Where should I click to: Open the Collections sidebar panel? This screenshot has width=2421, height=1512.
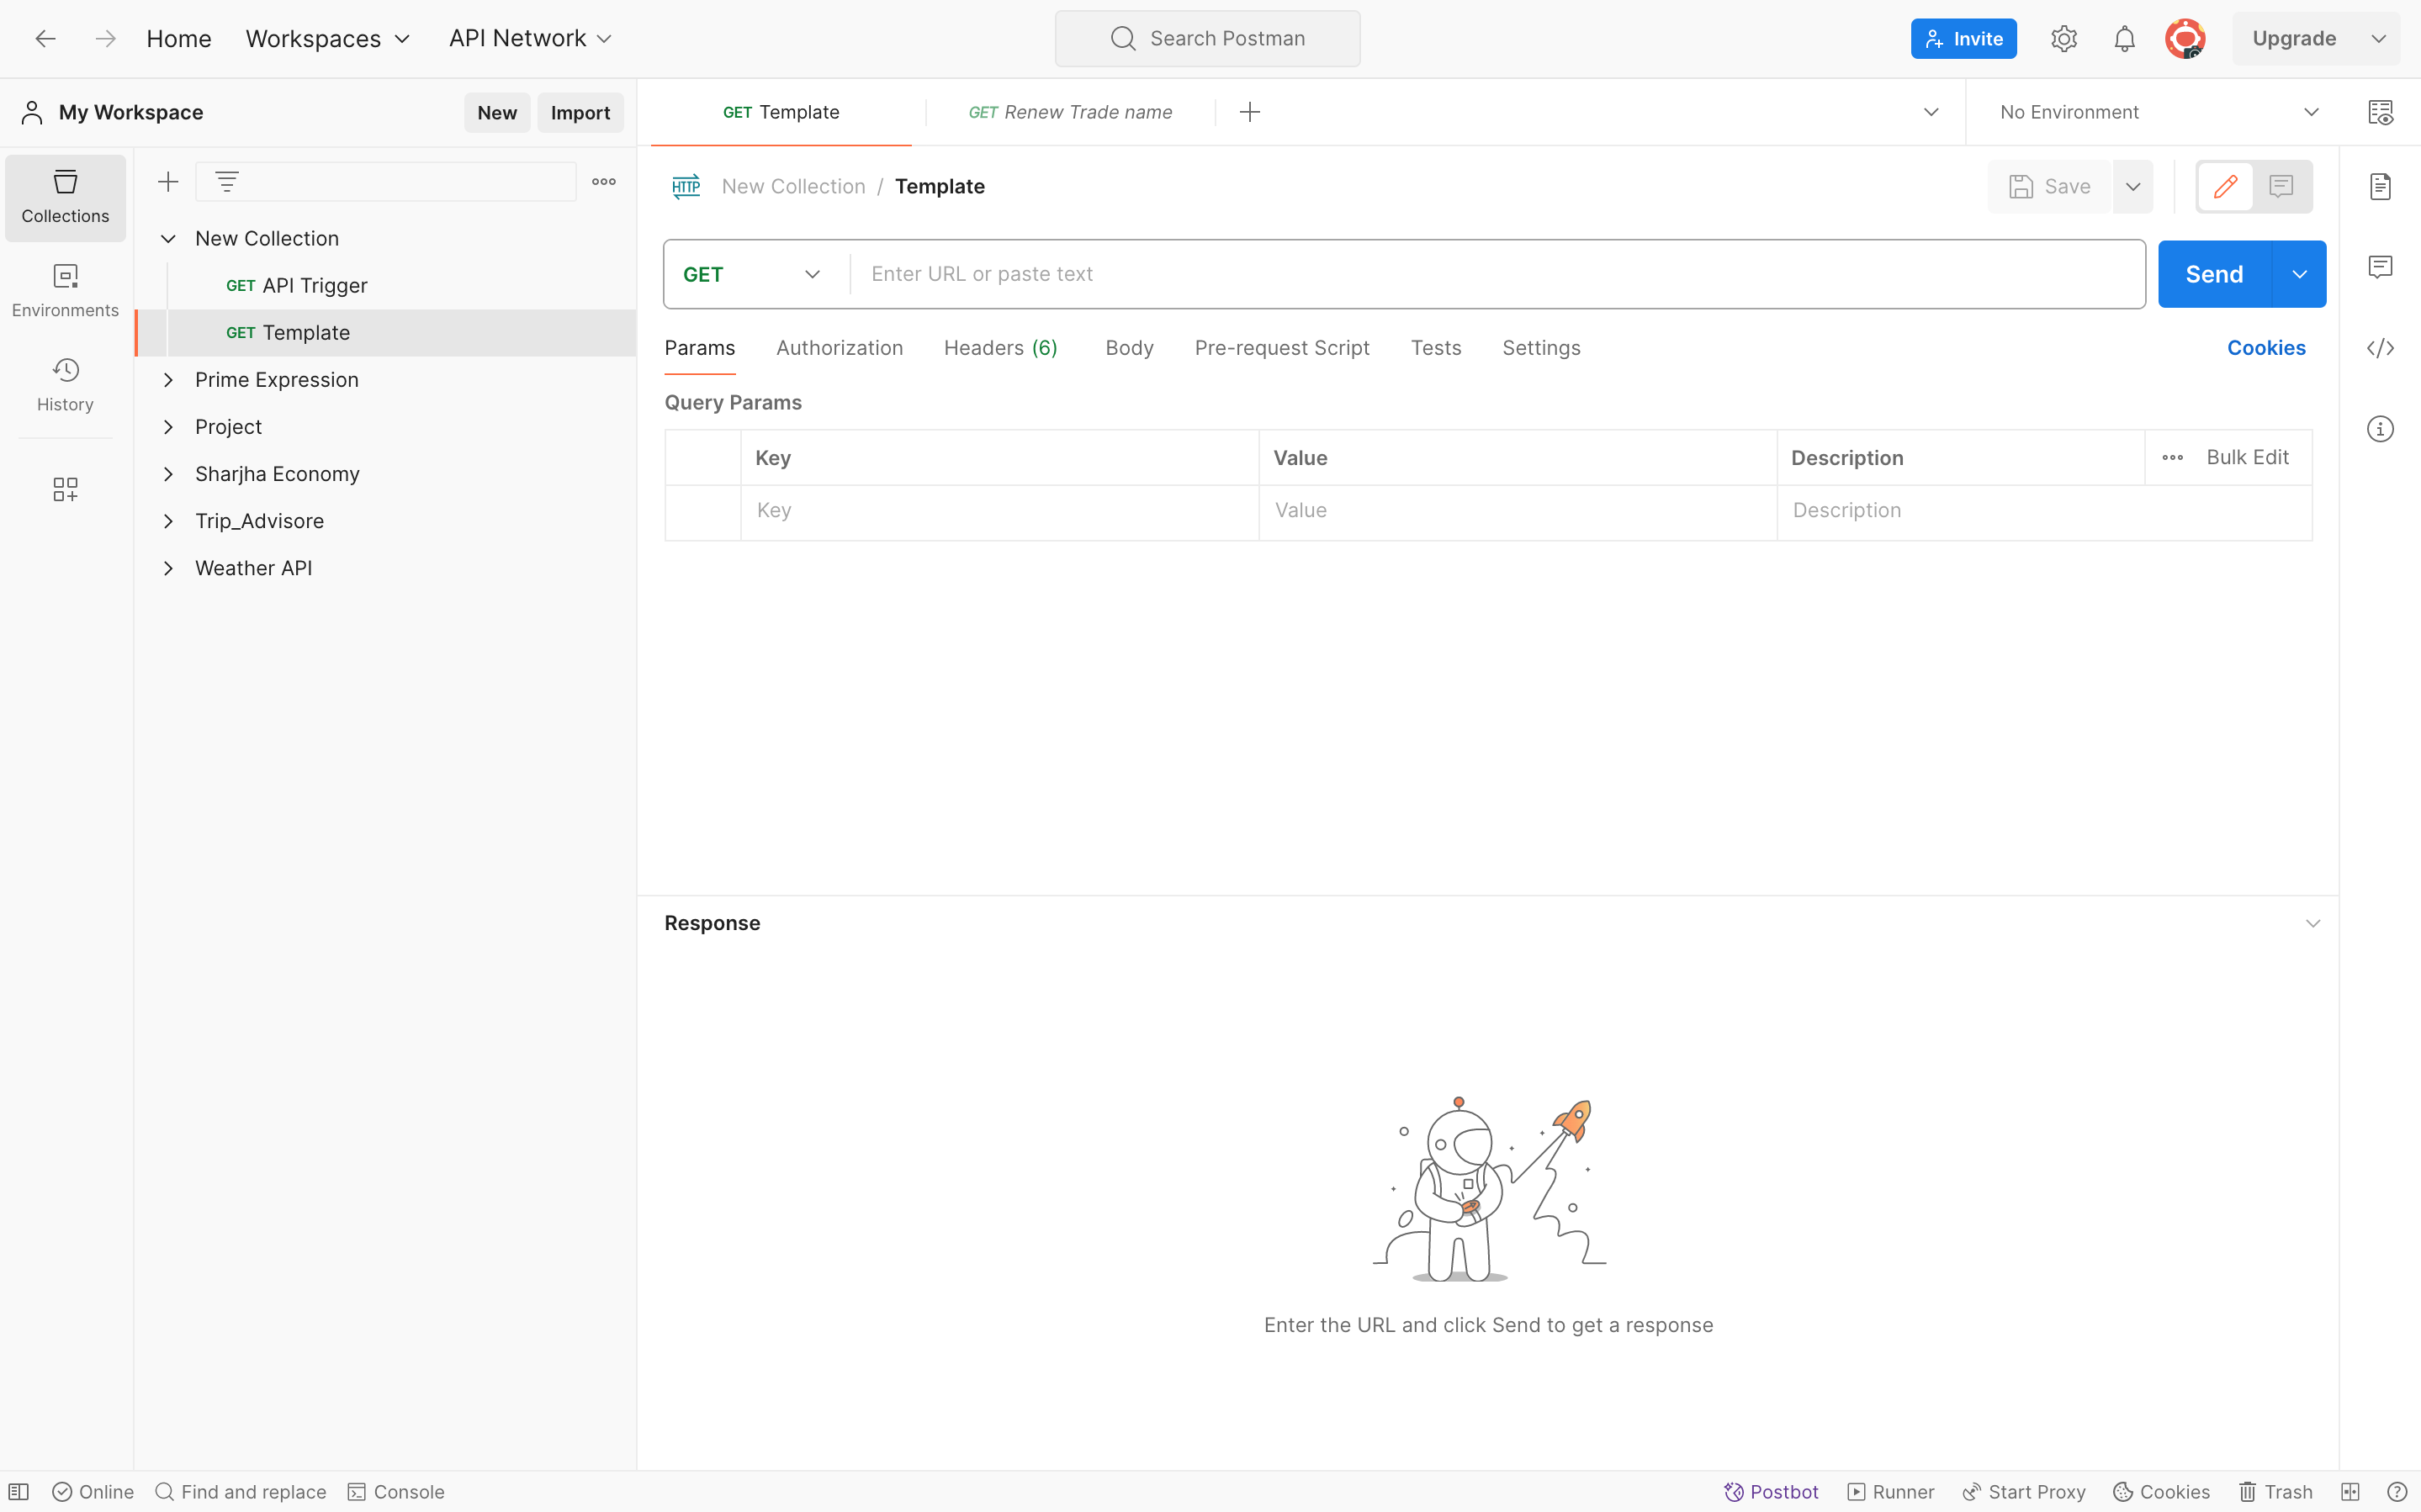(x=64, y=197)
